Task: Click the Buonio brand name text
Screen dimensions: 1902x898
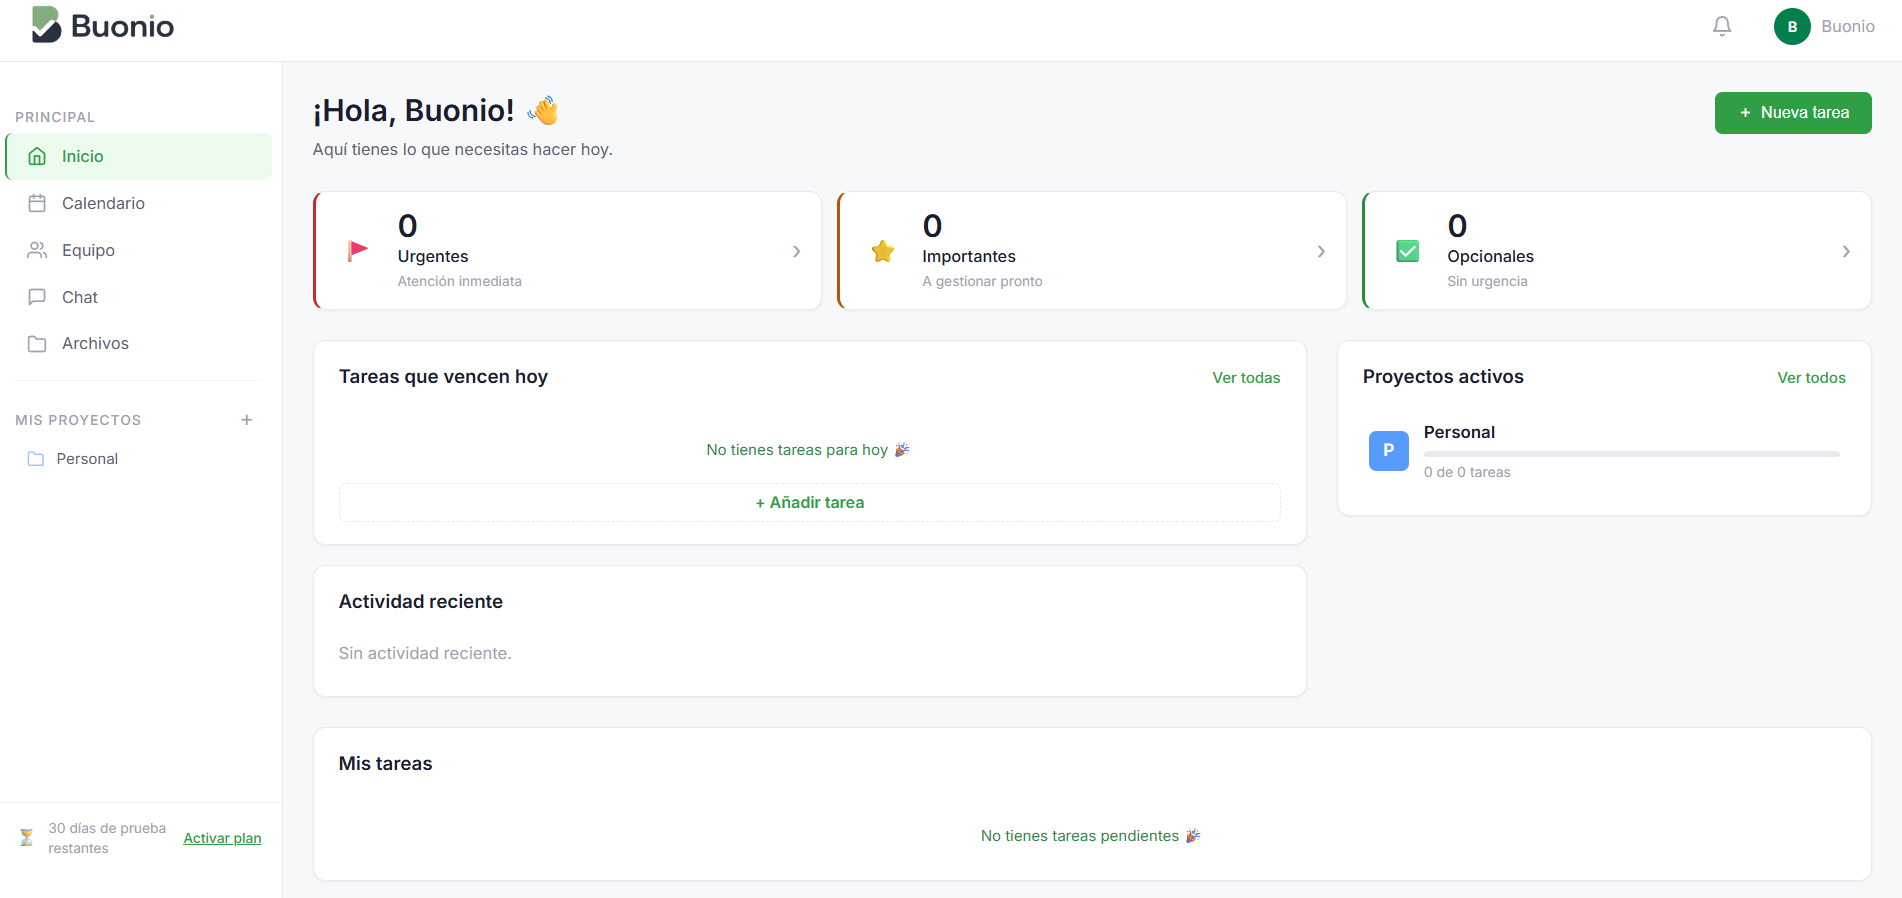Action: [122, 27]
